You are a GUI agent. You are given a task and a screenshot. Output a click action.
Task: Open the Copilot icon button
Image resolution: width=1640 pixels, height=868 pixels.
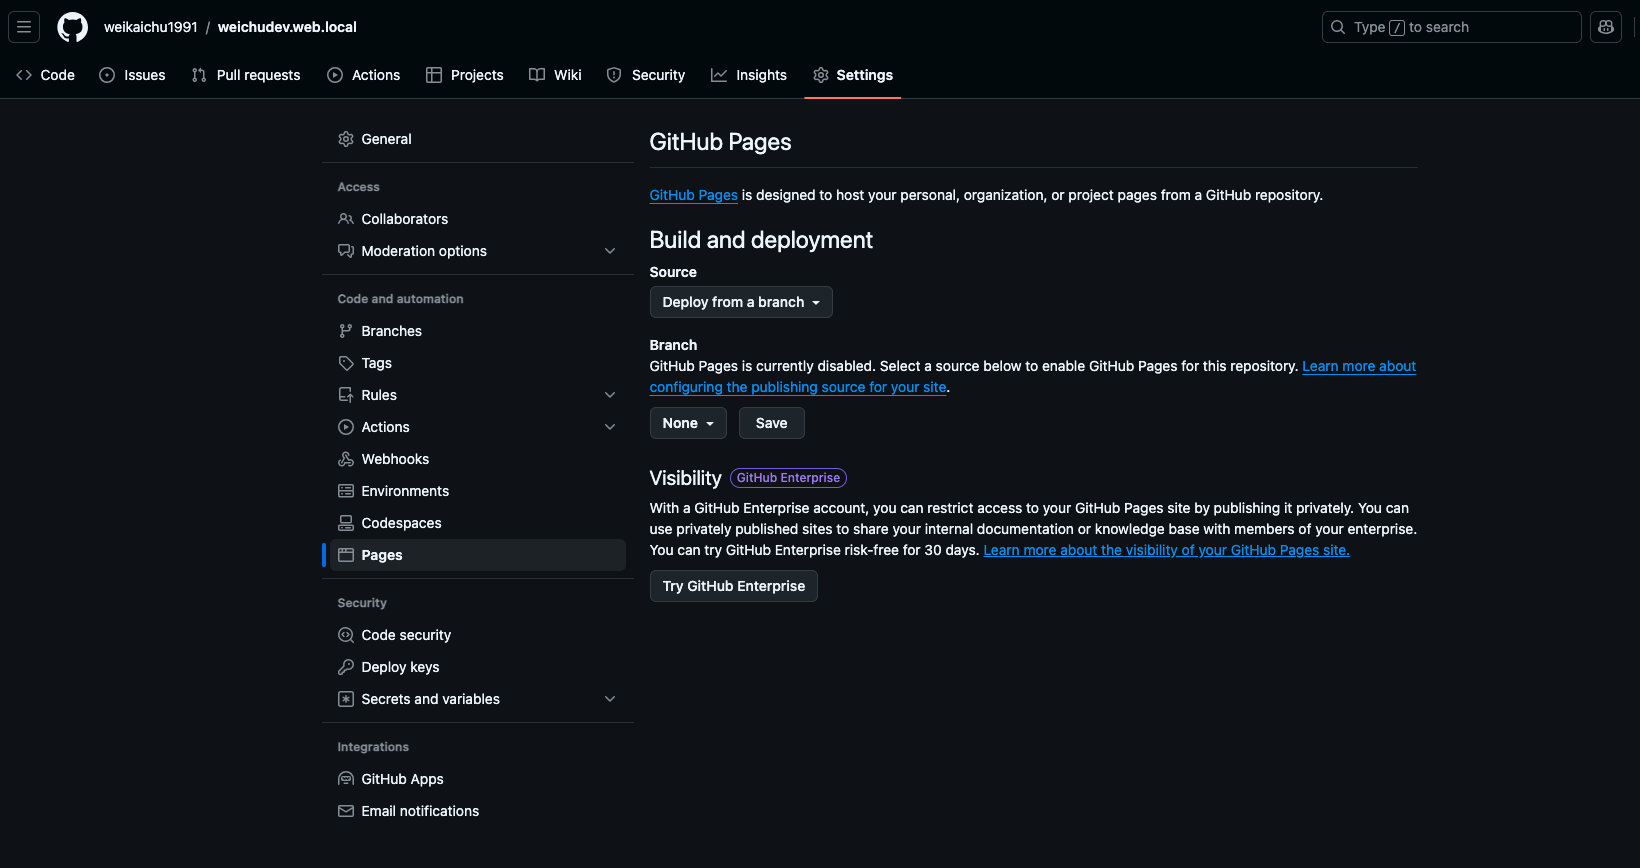tap(1606, 27)
